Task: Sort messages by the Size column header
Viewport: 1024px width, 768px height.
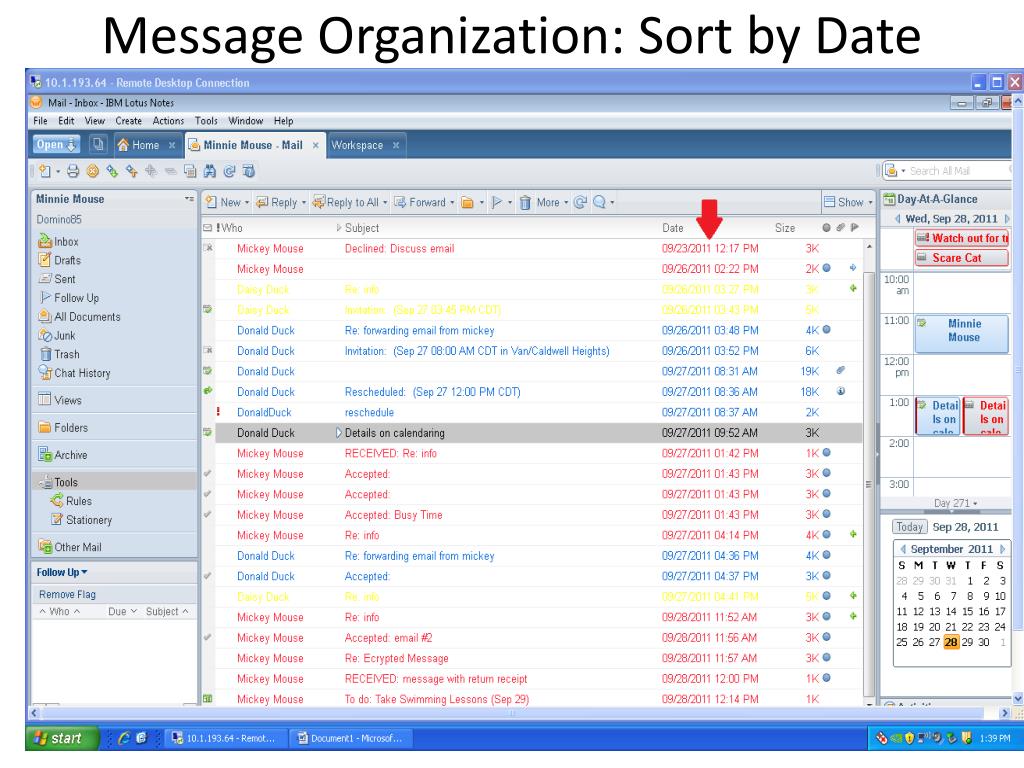Action: pos(785,228)
